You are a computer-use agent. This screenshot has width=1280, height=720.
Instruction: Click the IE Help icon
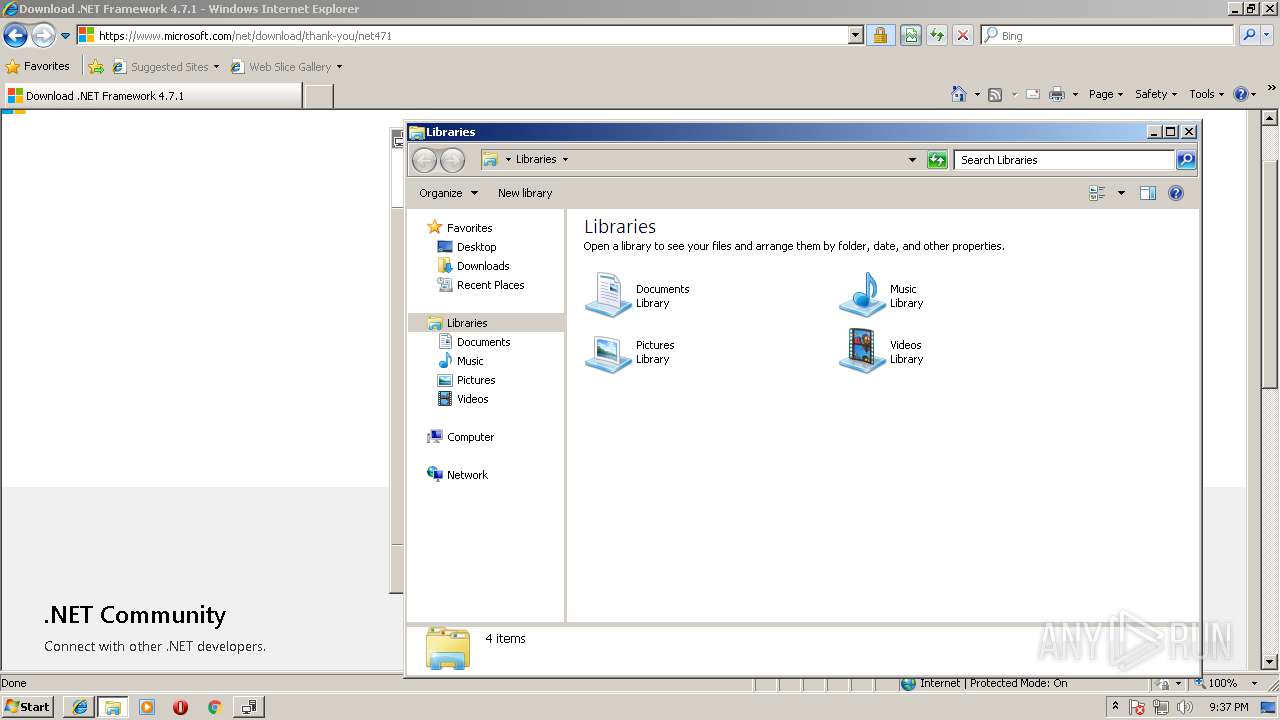(x=1241, y=94)
